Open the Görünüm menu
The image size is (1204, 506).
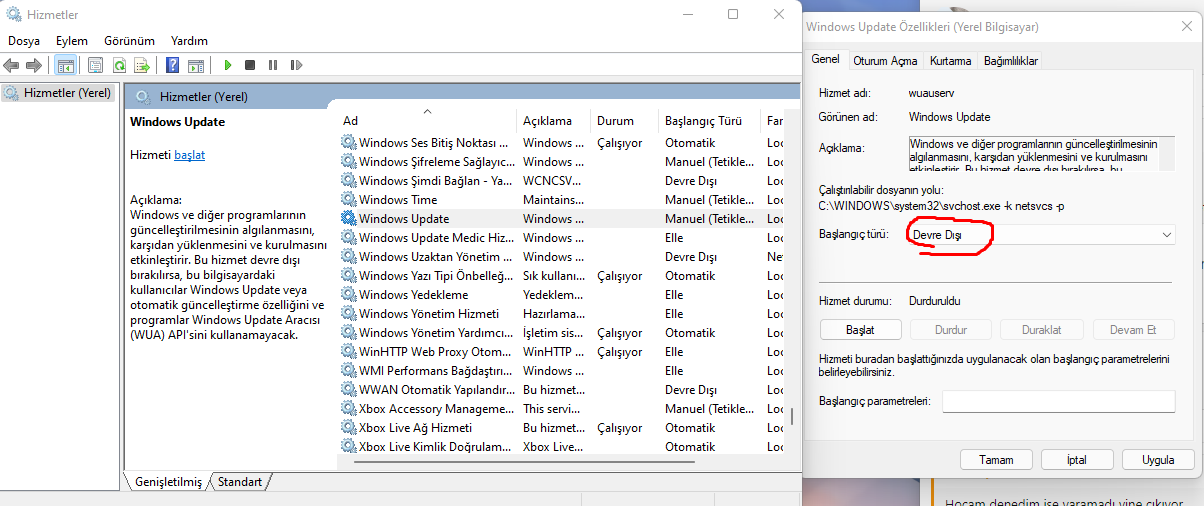click(x=129, y=41)
